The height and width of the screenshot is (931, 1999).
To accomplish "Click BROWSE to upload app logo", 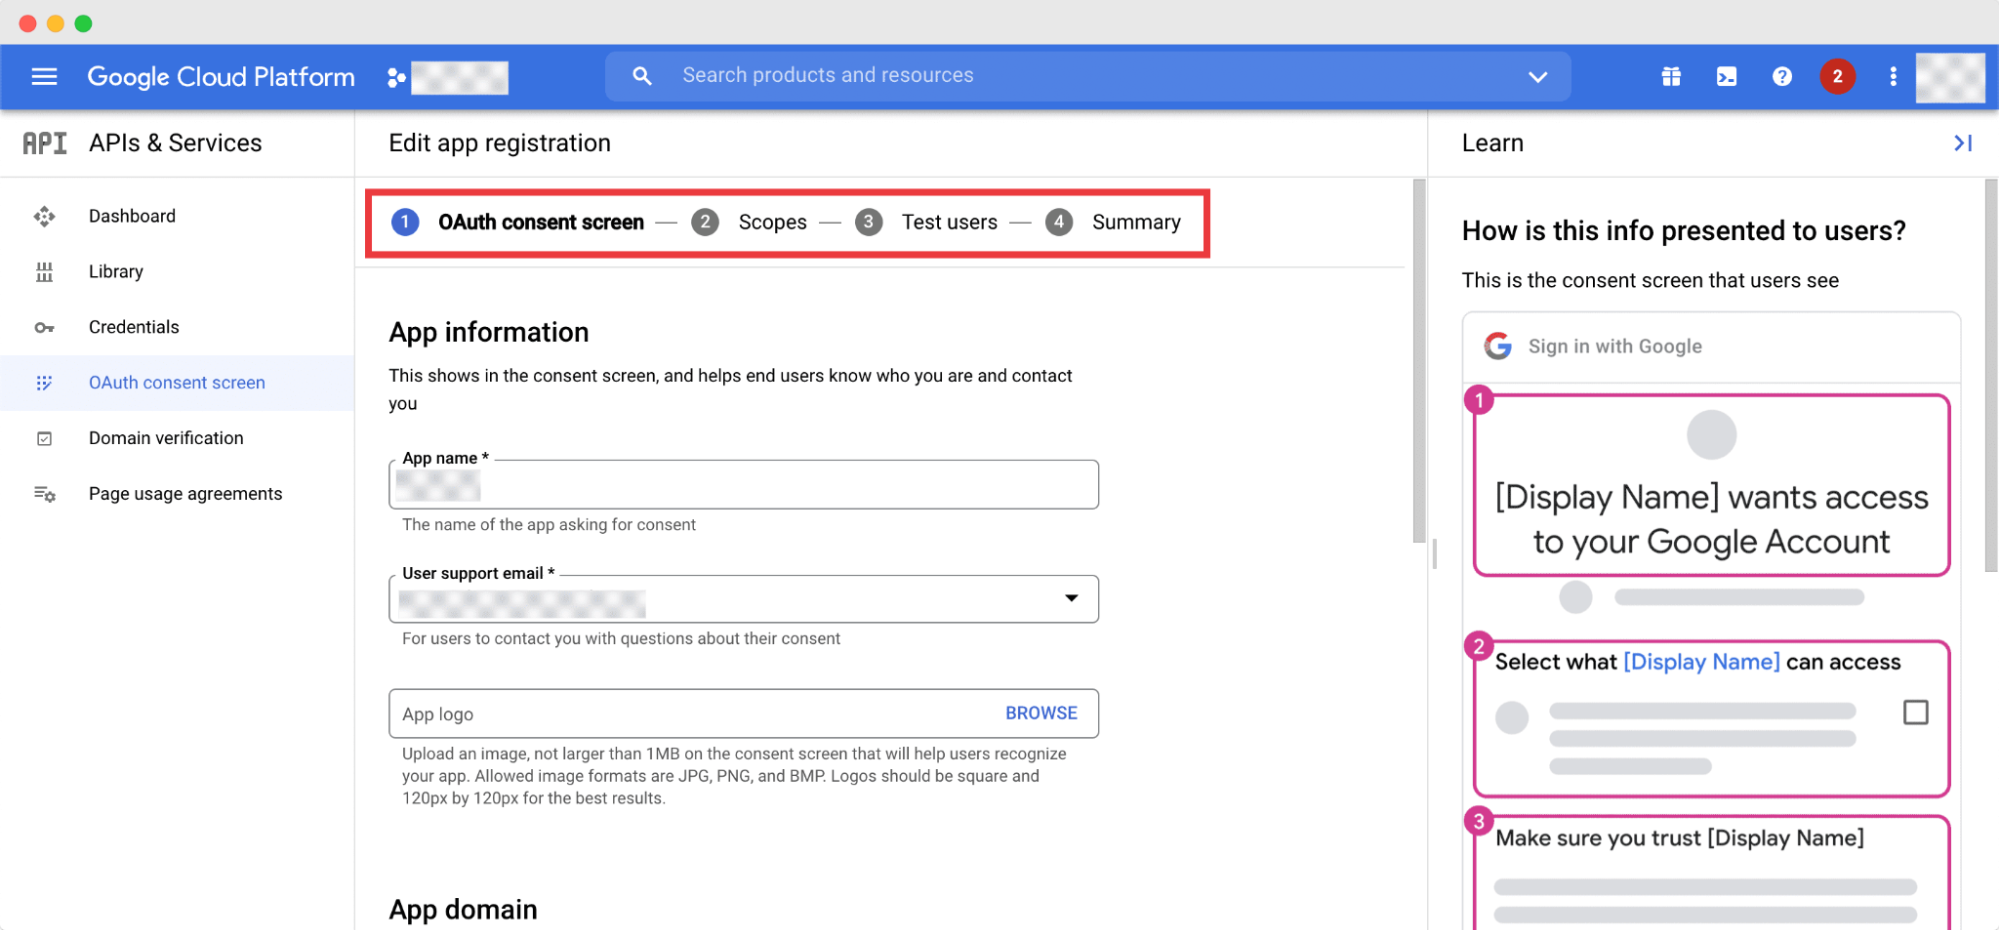I will (1041, 713).
